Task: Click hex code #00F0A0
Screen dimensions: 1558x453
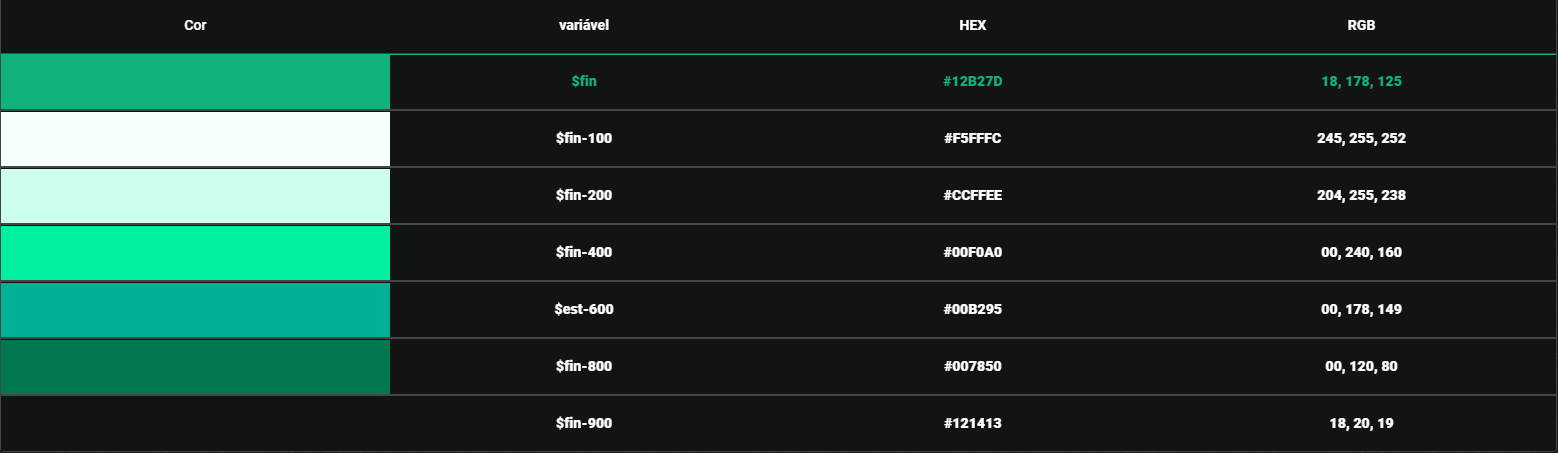Action: point(973,253)
